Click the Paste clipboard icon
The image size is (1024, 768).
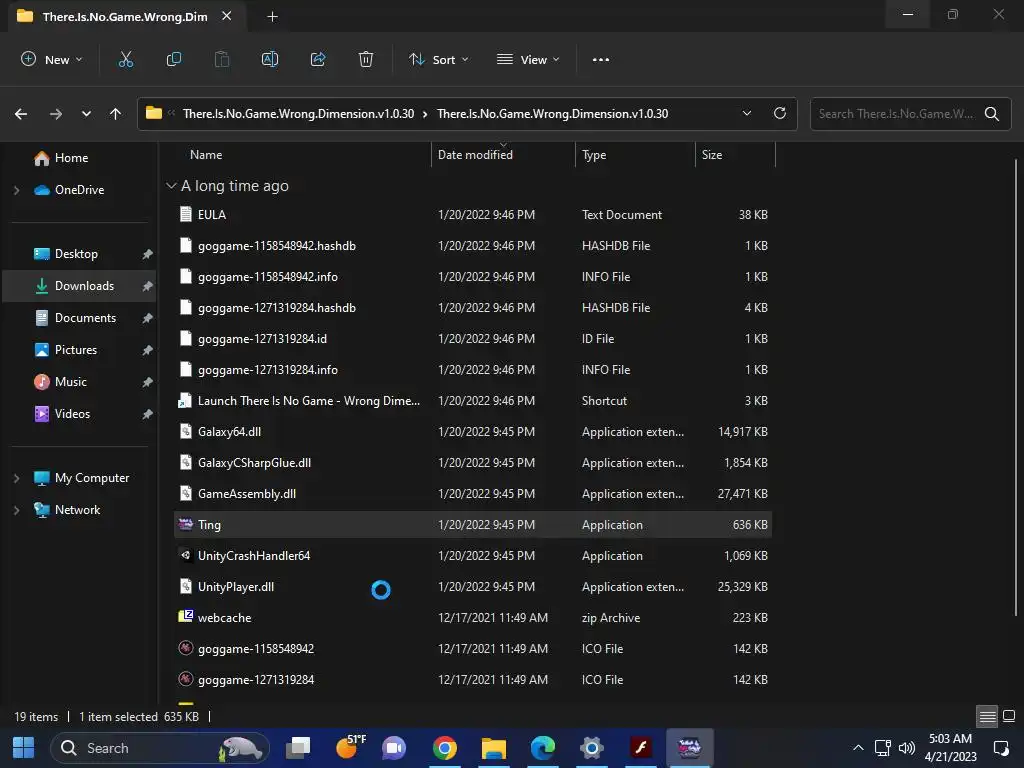click(222, 59)
